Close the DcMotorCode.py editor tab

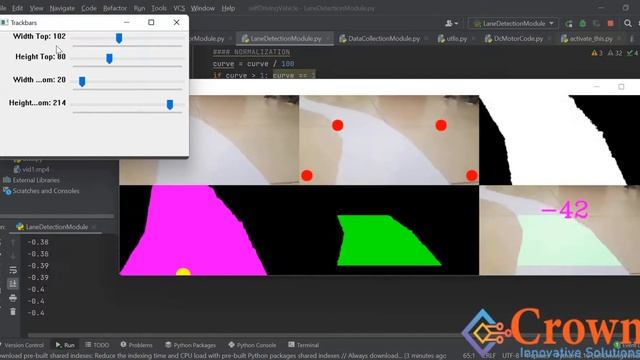[x=549, y=39]
